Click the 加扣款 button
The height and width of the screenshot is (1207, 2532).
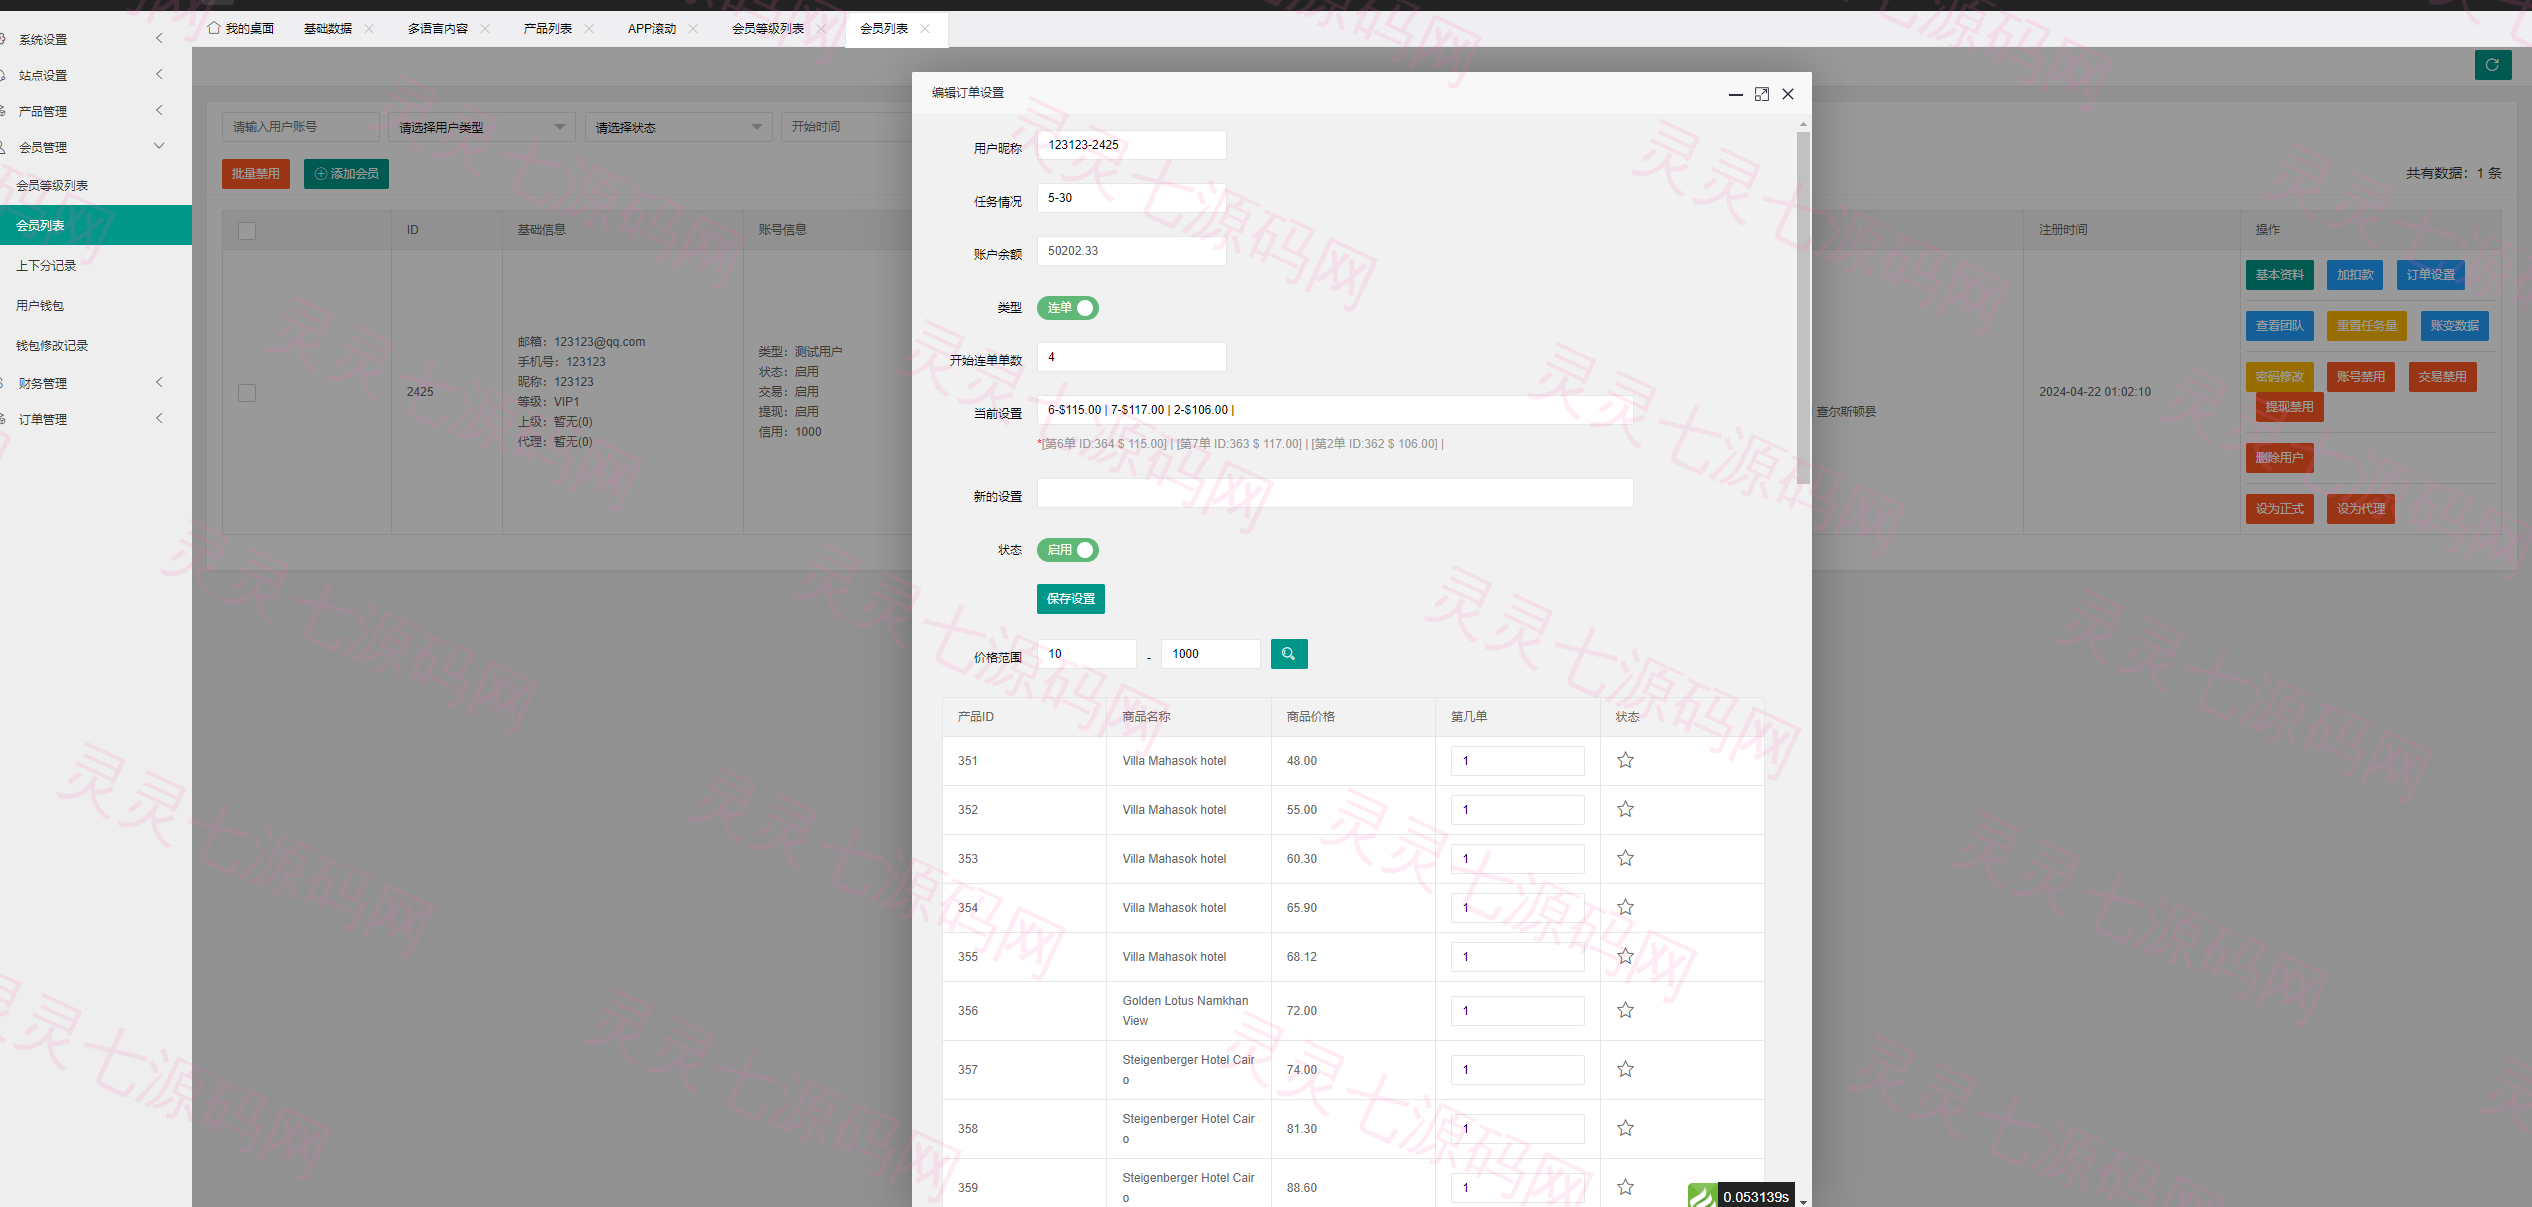coord(2355,275)
